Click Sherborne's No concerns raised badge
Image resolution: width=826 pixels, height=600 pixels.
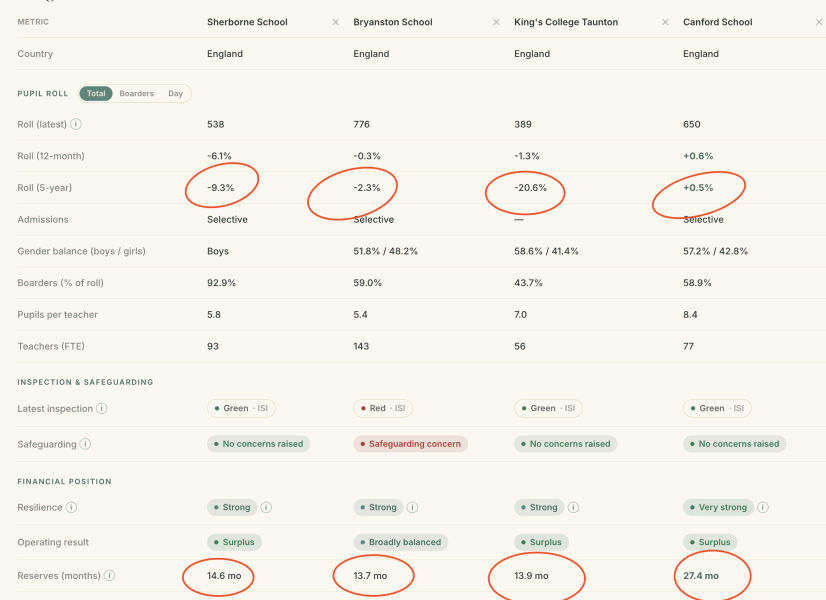[259, 444]
